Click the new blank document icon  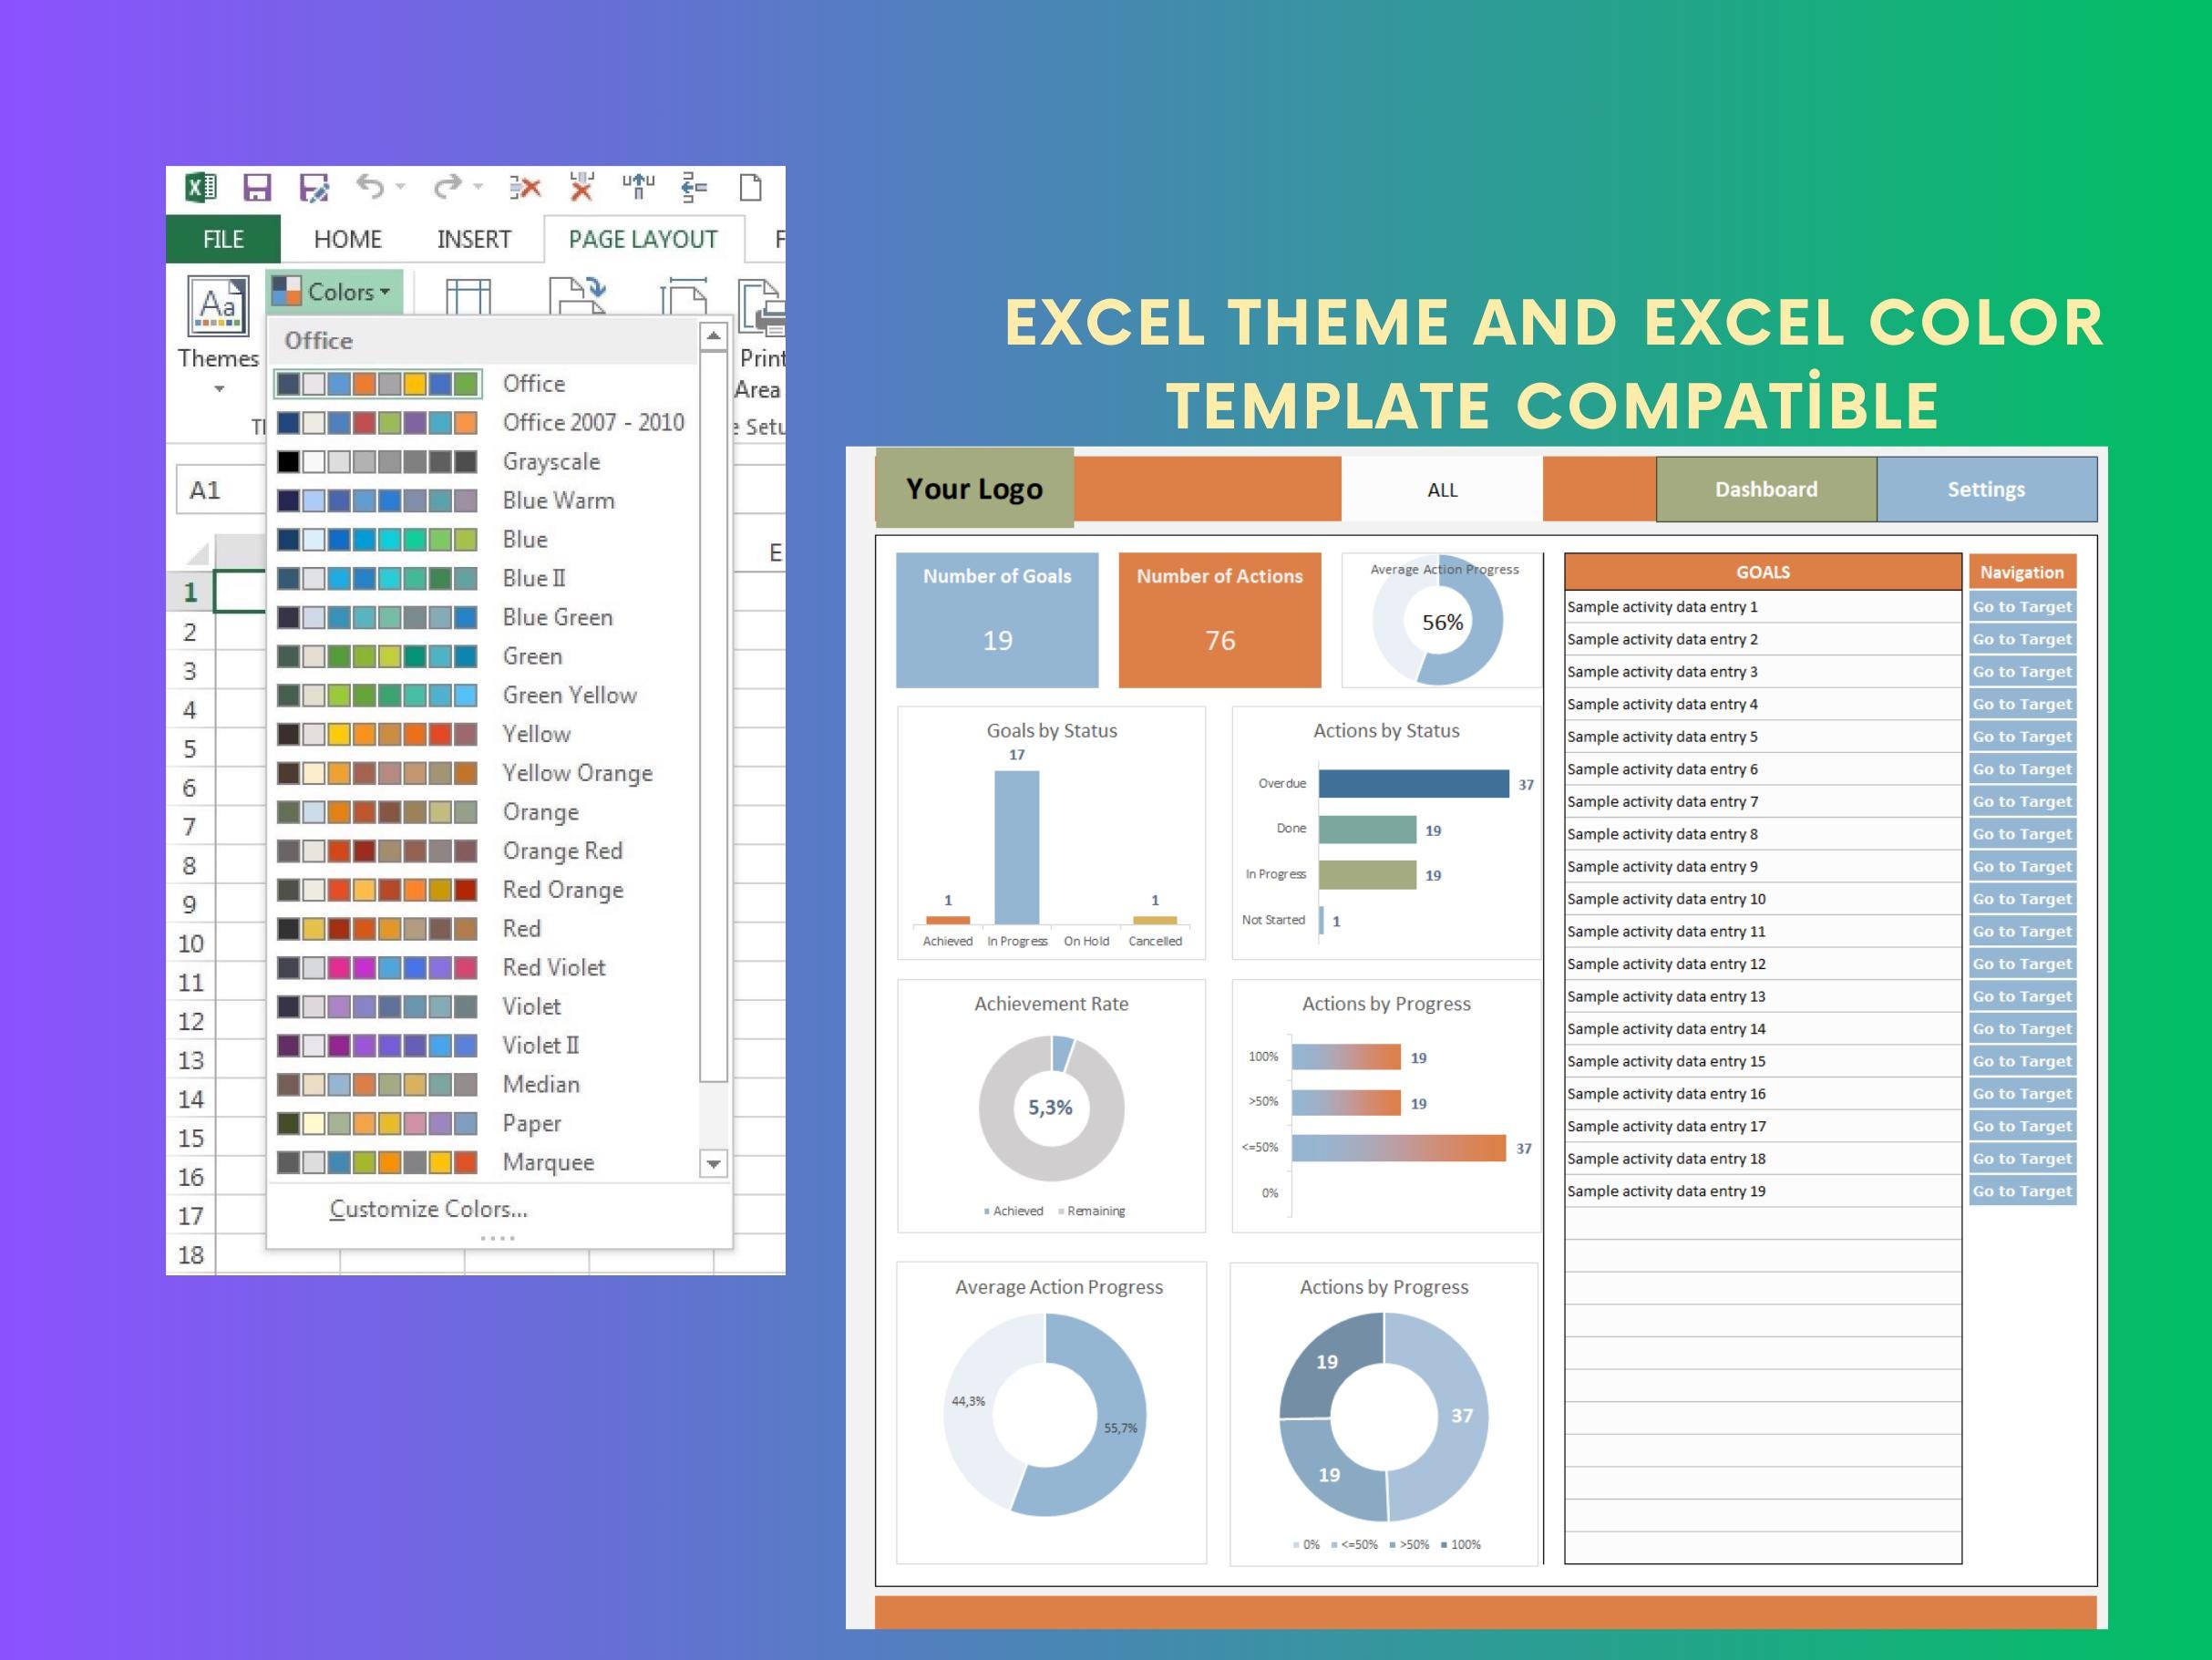[752, 187]
